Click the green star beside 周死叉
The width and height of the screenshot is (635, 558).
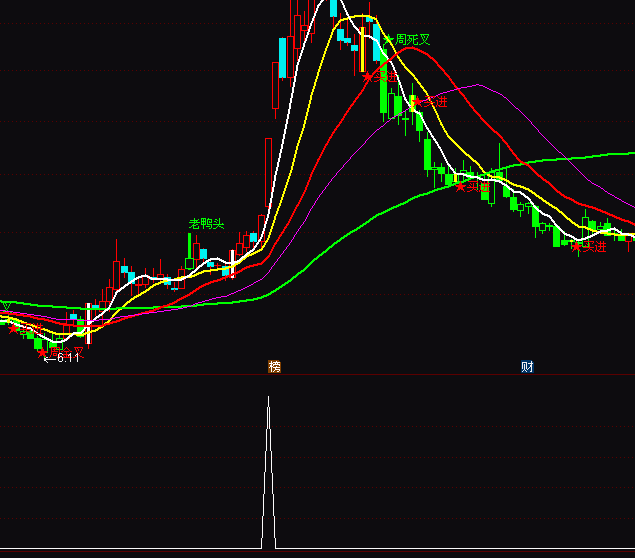click(388, 40)
